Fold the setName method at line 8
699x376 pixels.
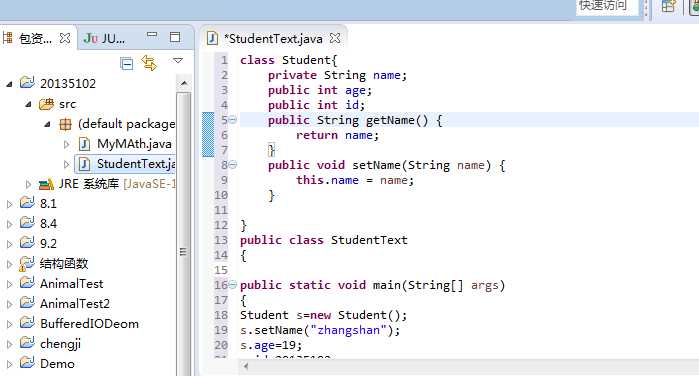[x=233, y=165]
